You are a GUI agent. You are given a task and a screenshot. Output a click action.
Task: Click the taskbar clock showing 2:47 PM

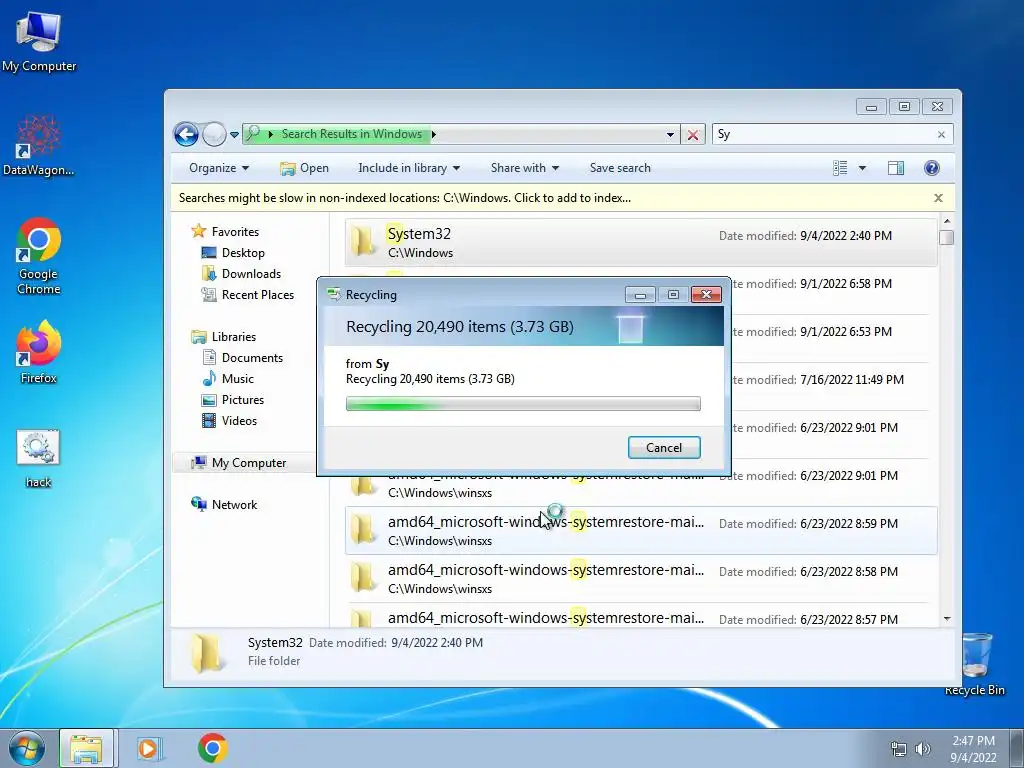point(973,749)
